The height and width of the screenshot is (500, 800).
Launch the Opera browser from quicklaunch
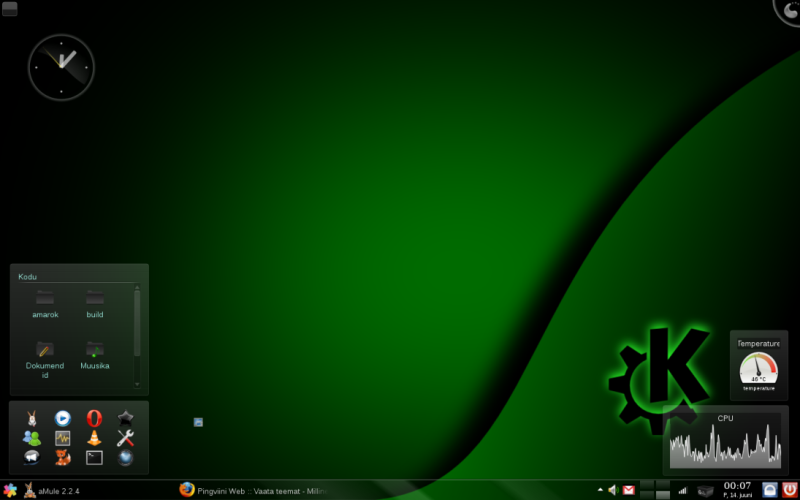point(94,418)
